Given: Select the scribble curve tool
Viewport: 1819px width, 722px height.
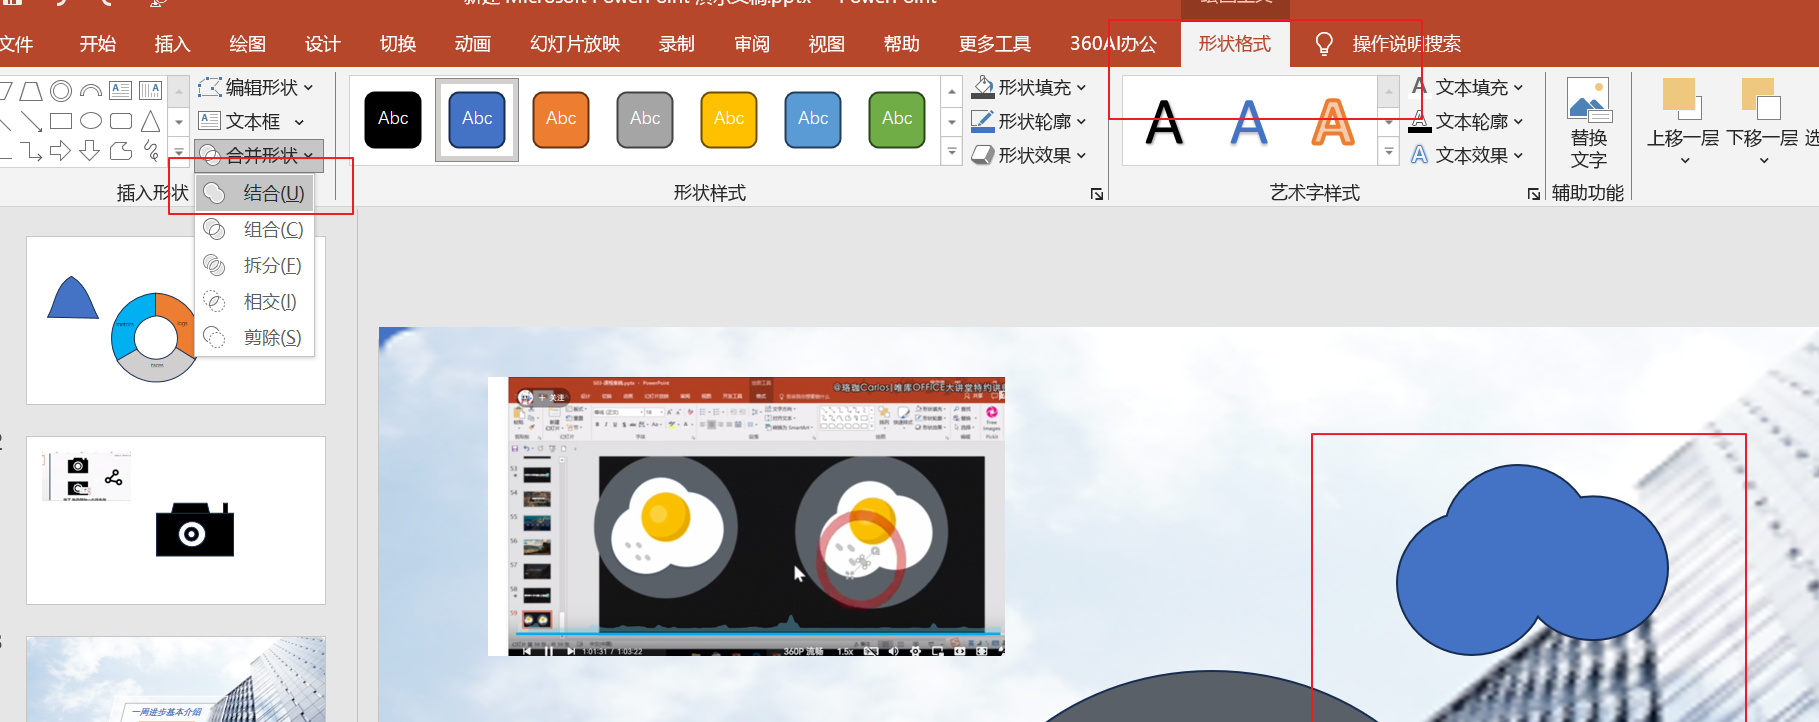Looking at the screenshot, I should point(150,151).
